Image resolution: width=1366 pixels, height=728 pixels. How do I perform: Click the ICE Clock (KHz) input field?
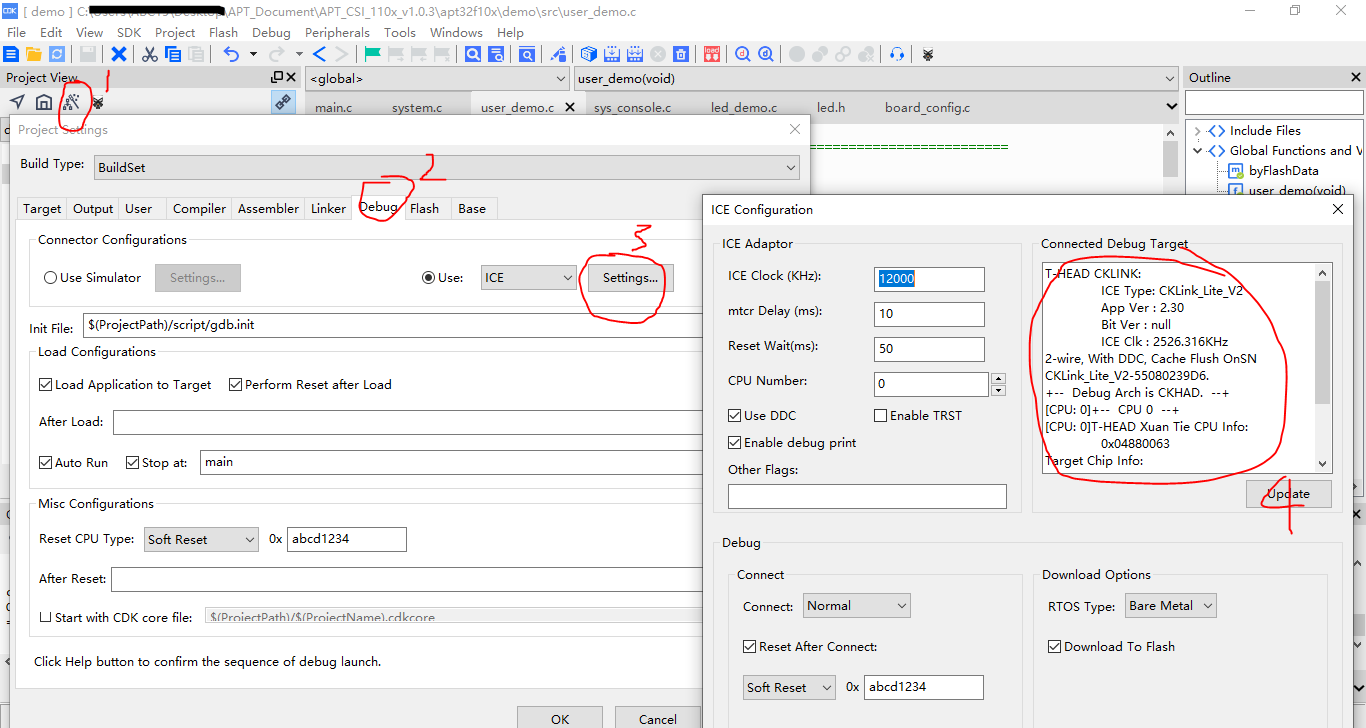[x=930, y=279]
